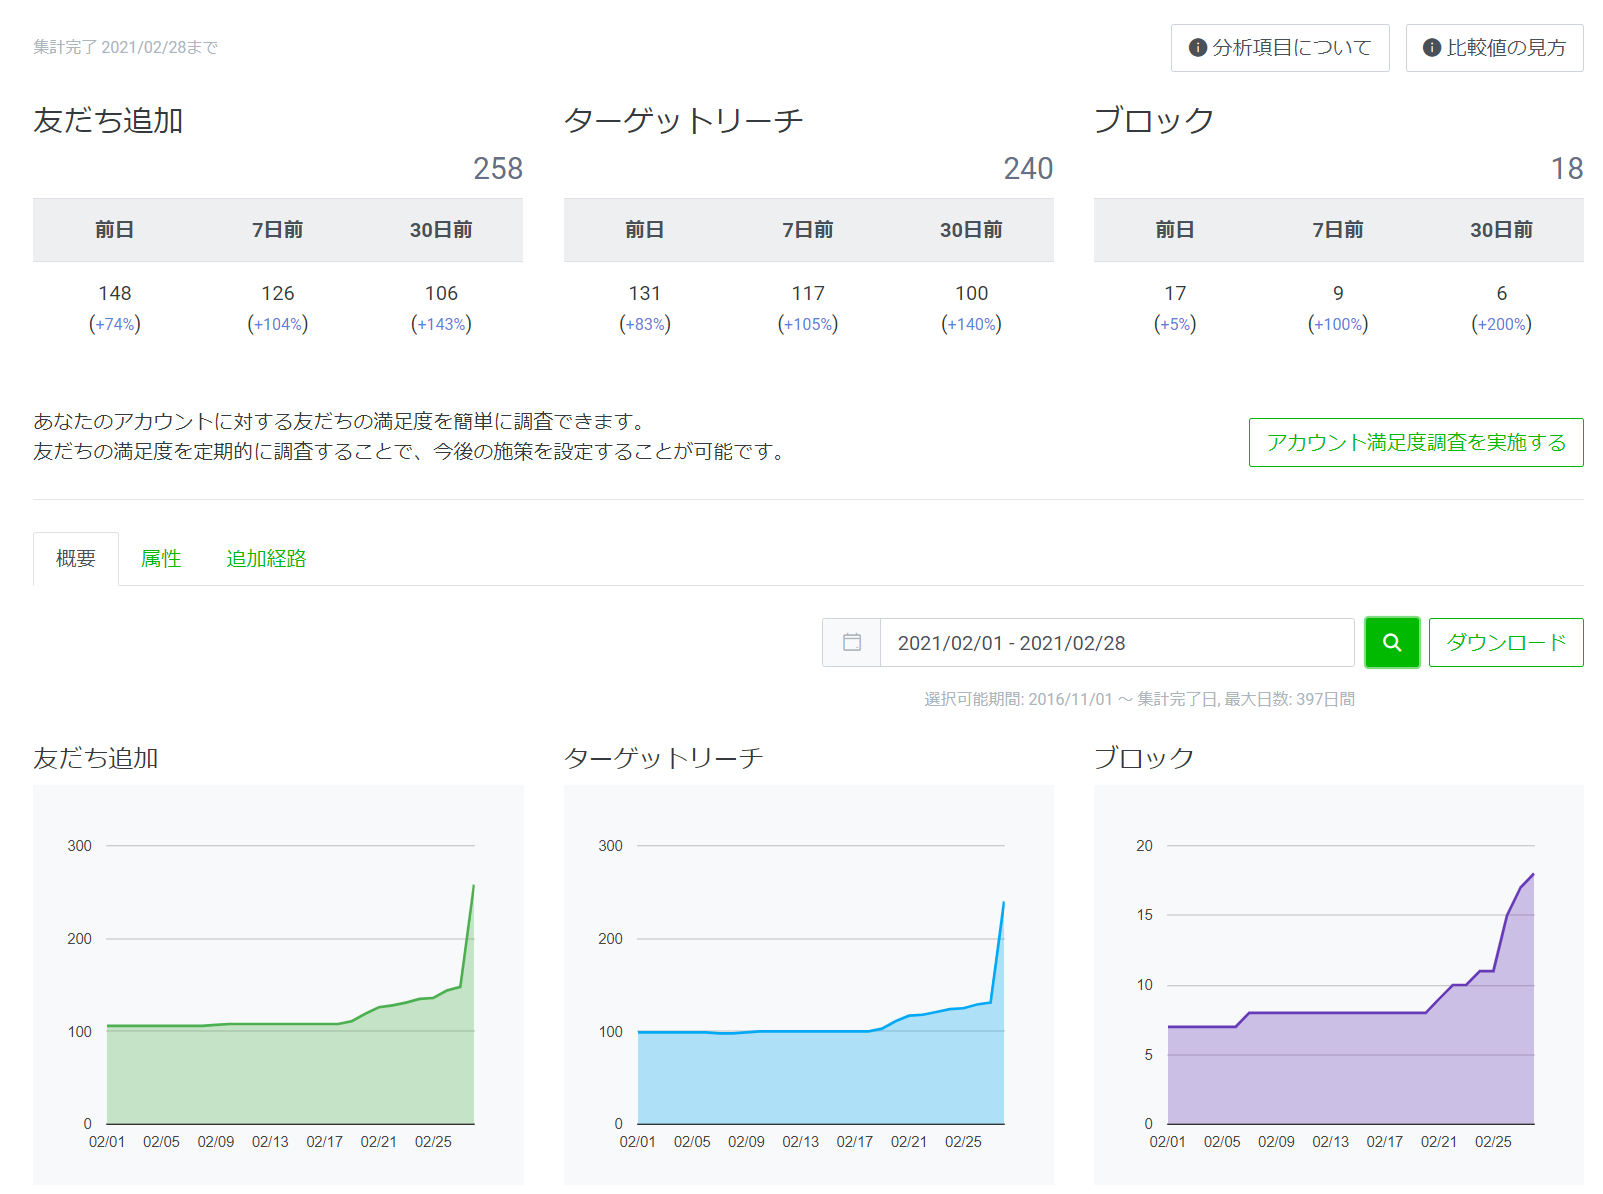Click 友だち追加 total value 258
The width and height of the screenshot is (1603, 1194).
[x=498, y=168]
